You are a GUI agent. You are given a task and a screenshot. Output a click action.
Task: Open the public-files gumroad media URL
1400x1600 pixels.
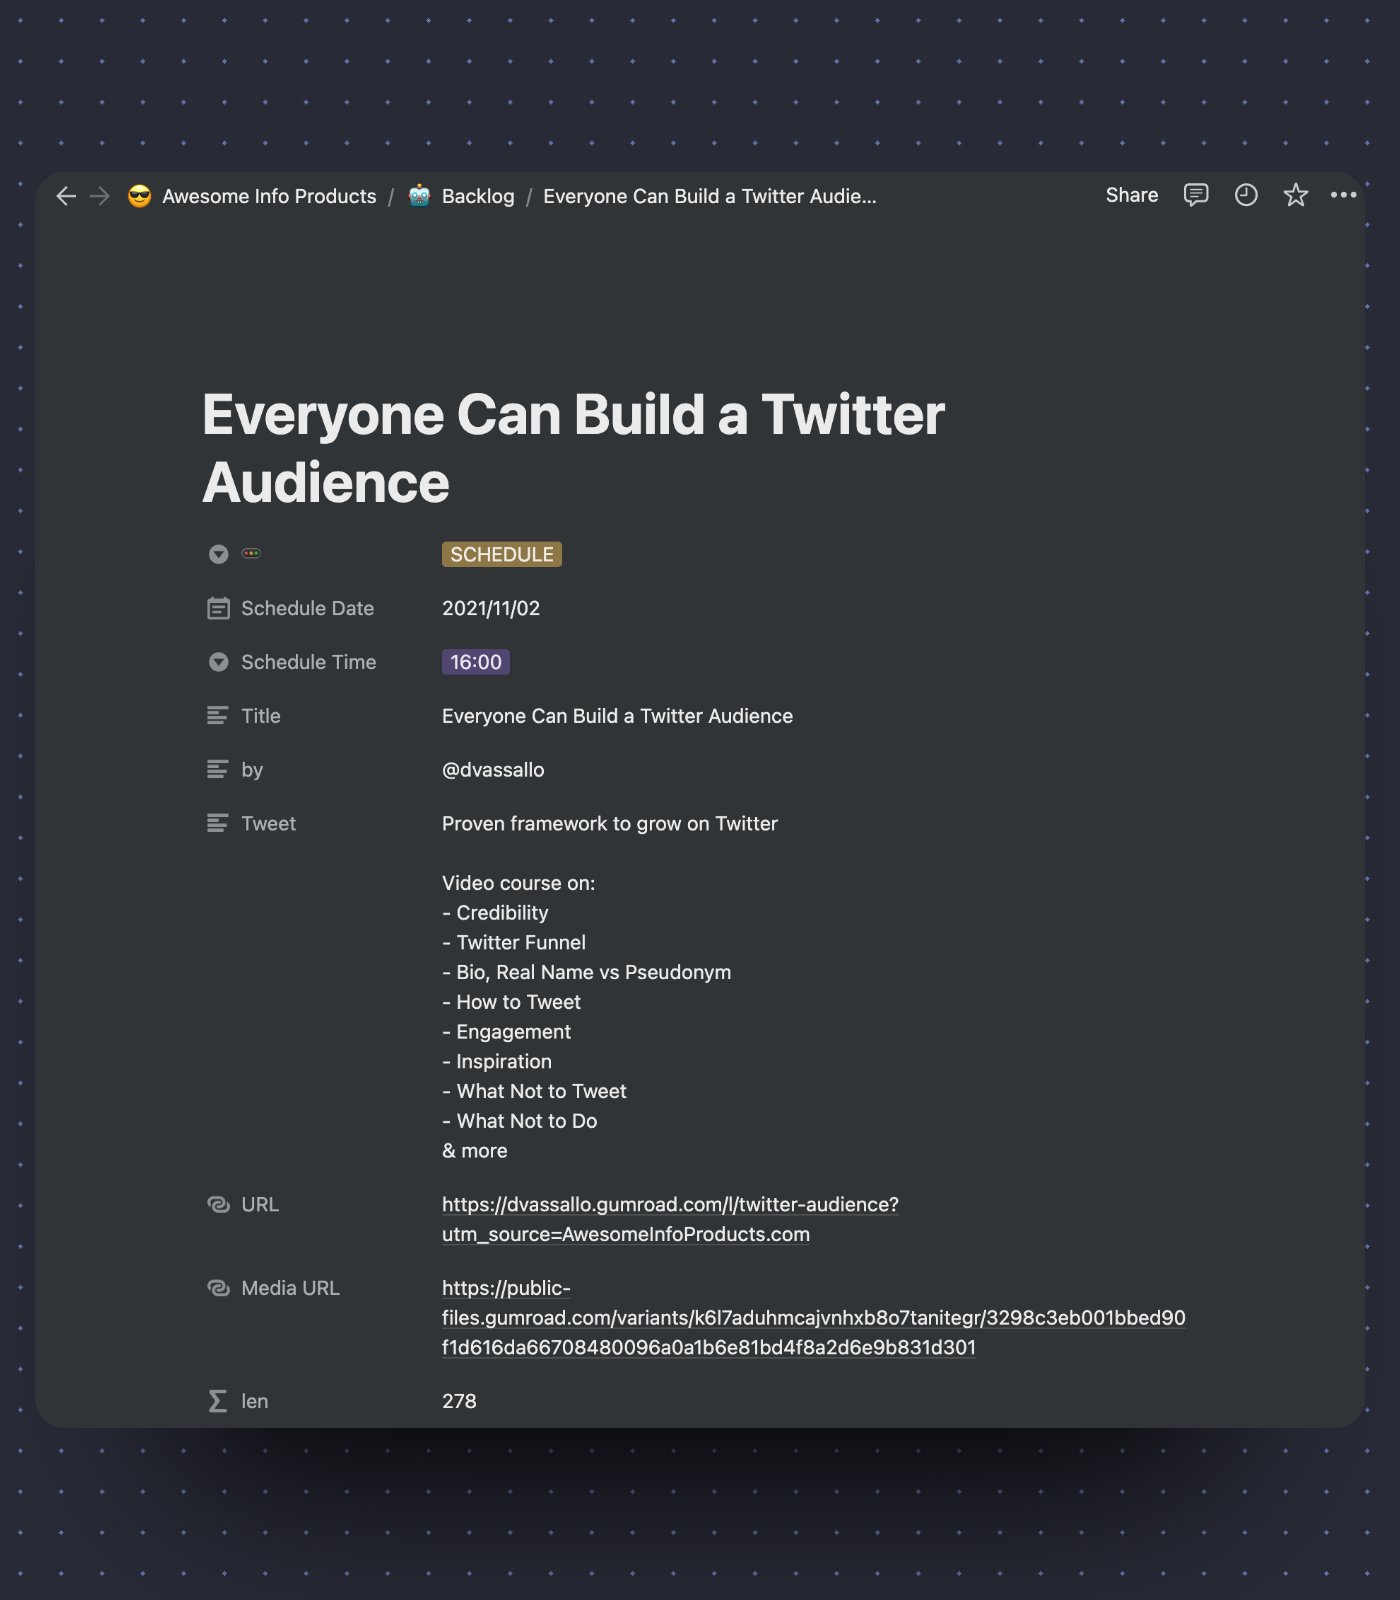[813, 1318]
